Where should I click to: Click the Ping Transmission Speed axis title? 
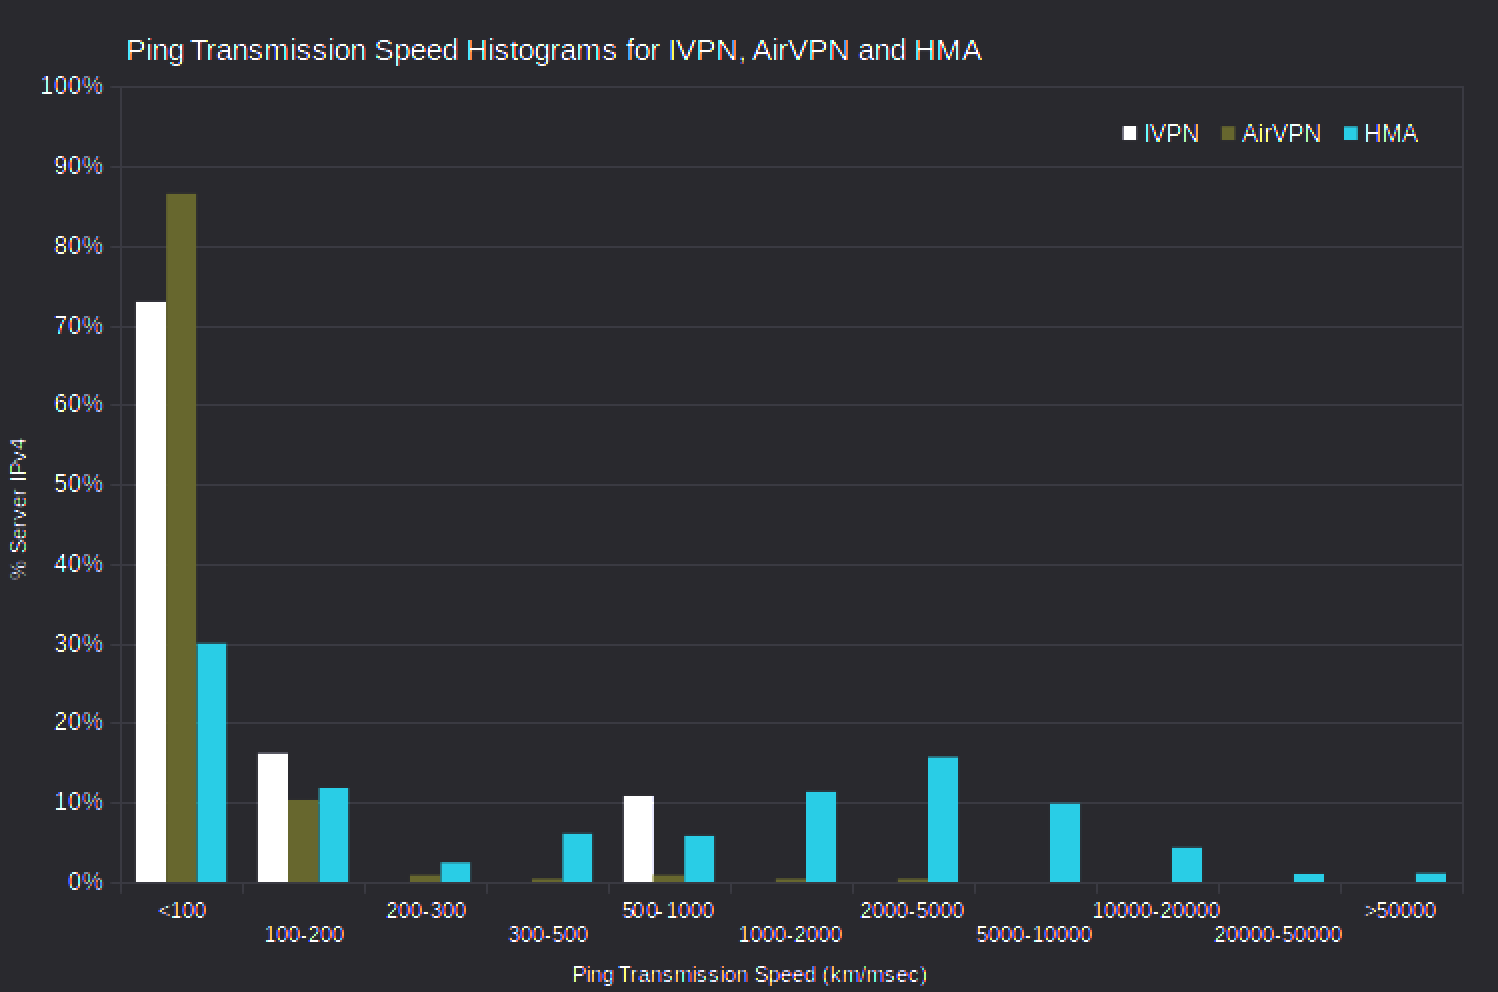tap(750, 974)
